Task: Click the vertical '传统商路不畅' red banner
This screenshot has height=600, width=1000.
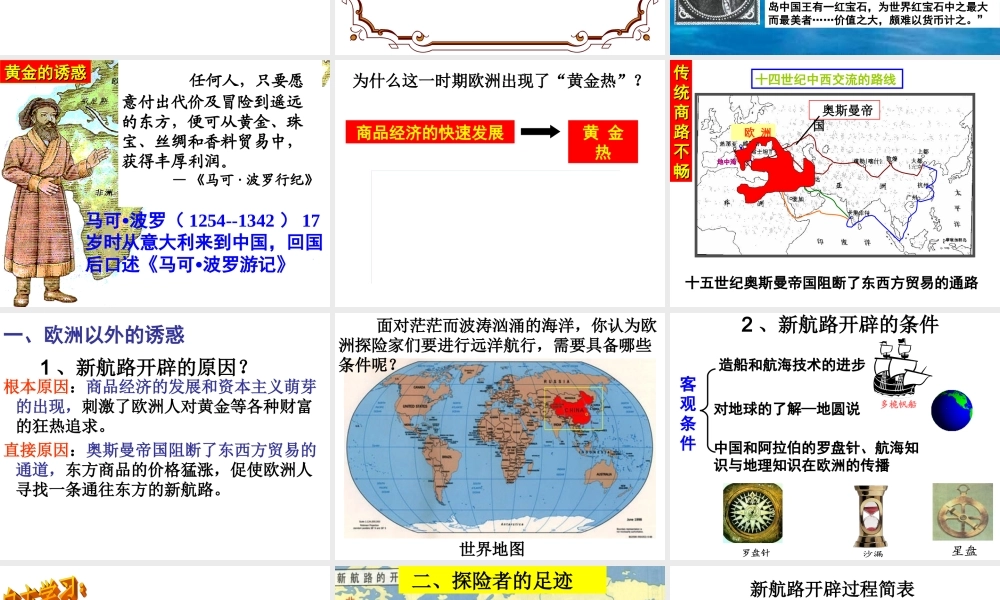Action: tap(681, 121)
